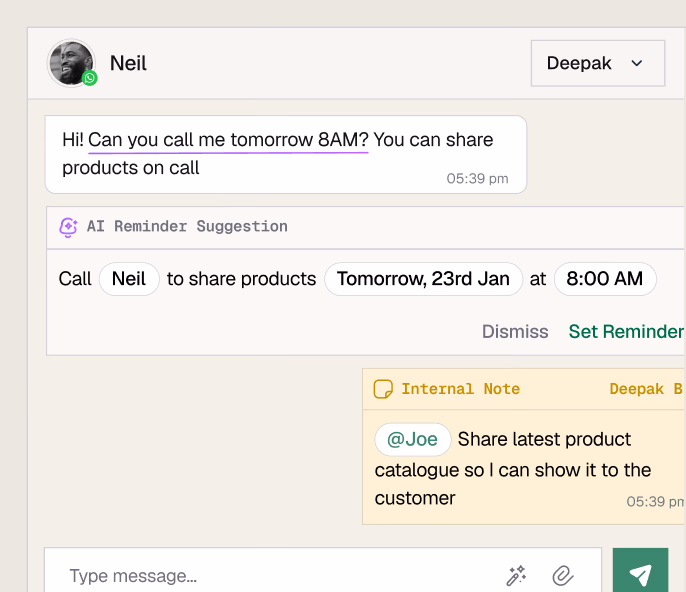Viewport: 686px width, 592px height.
Task: Open the magic wand AI compose tool
Action: coord(516,575)
